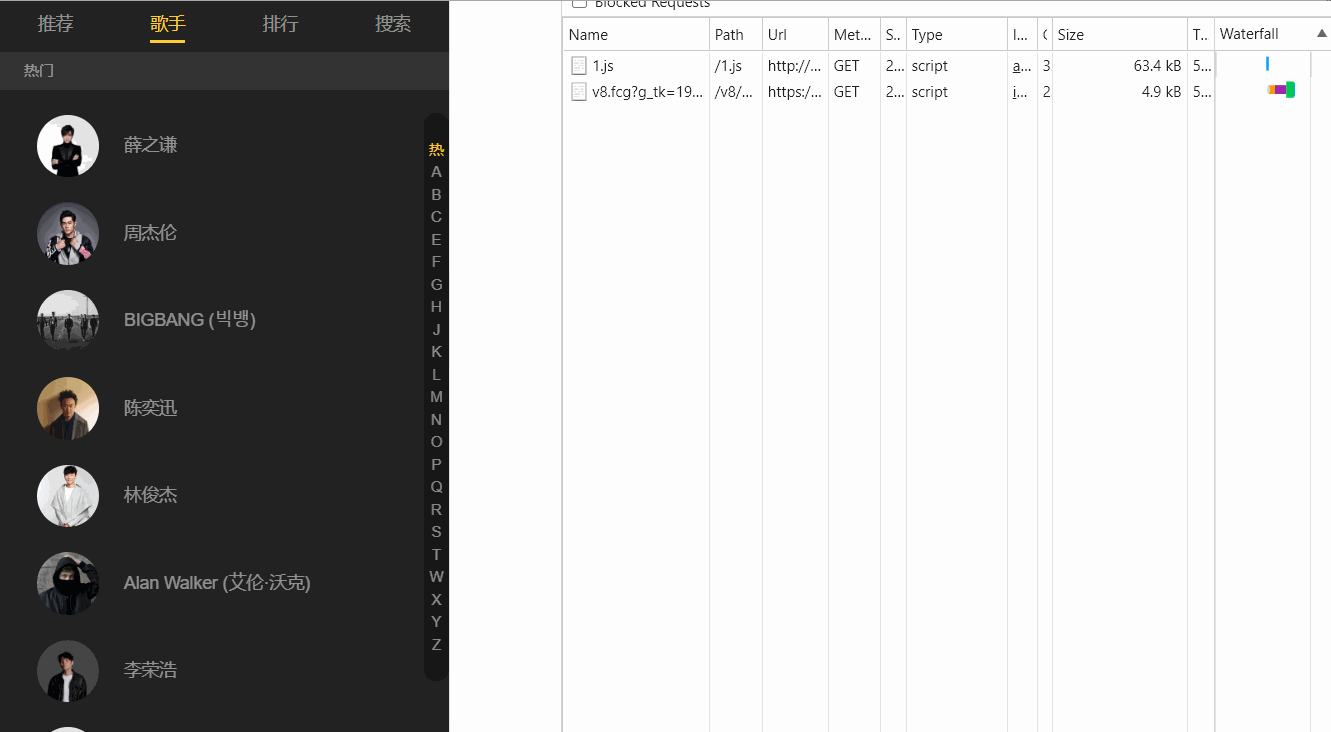Jump to letter B in index

(x=436, y=195)
